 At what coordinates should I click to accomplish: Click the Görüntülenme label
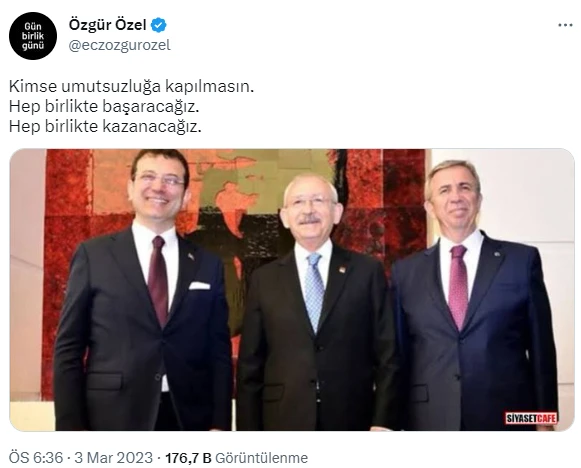pos(262,458)
